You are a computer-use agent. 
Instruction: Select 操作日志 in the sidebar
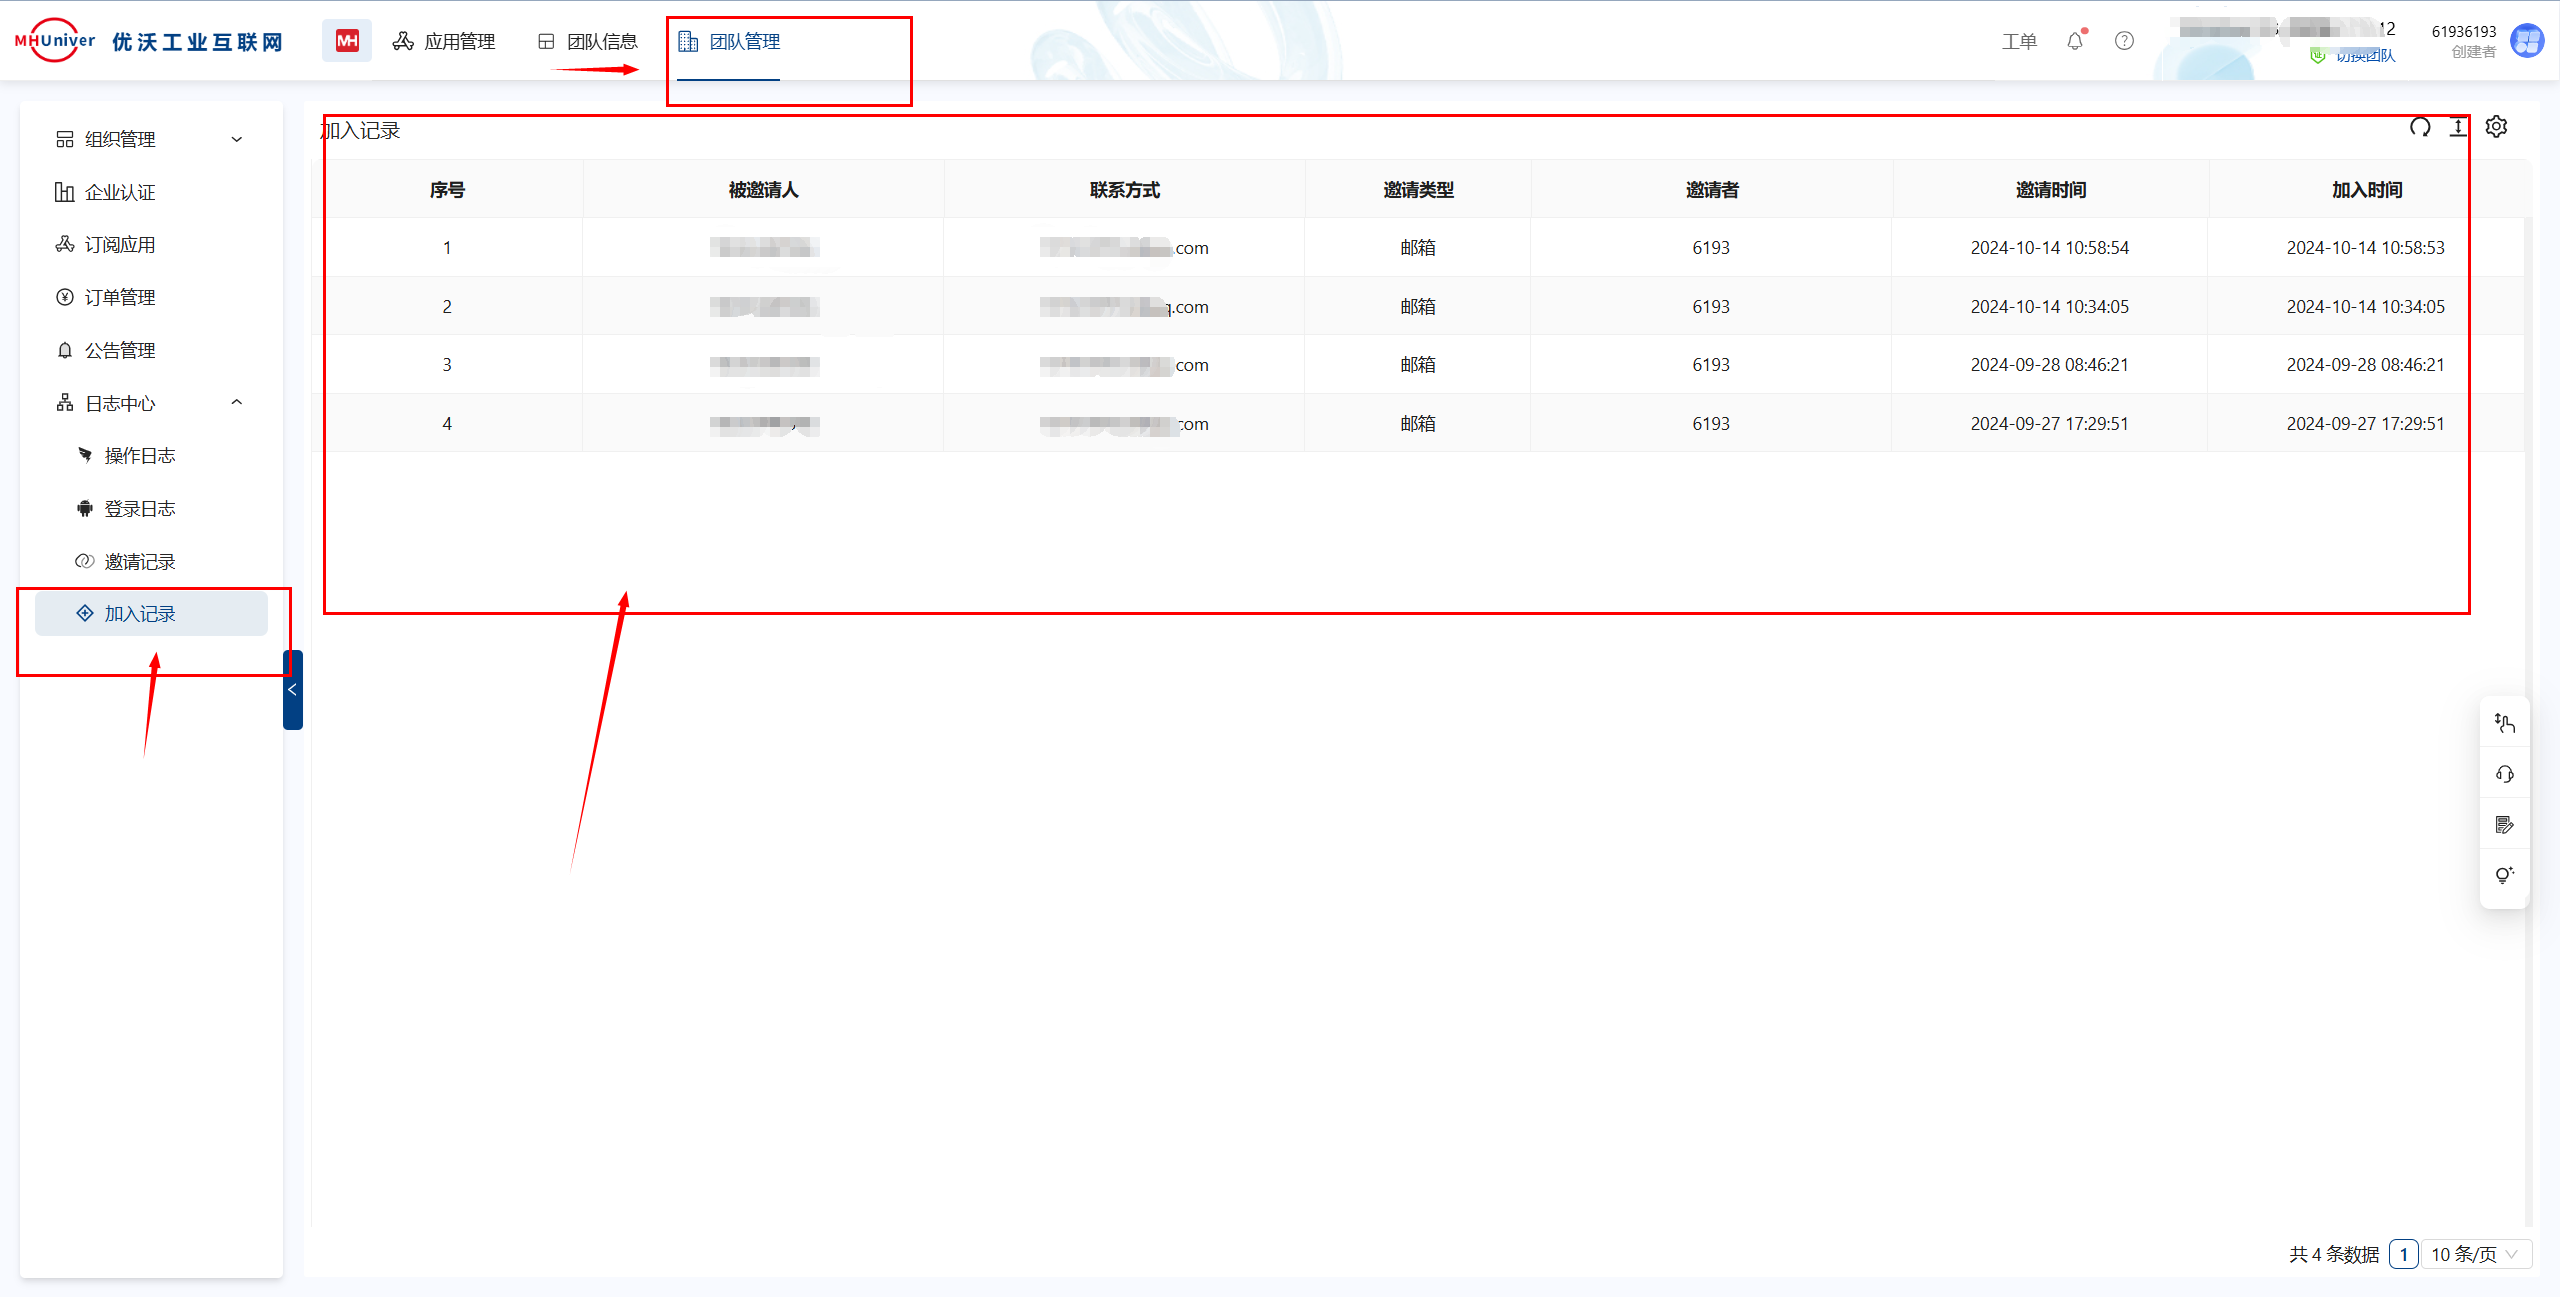pos(140,456)
